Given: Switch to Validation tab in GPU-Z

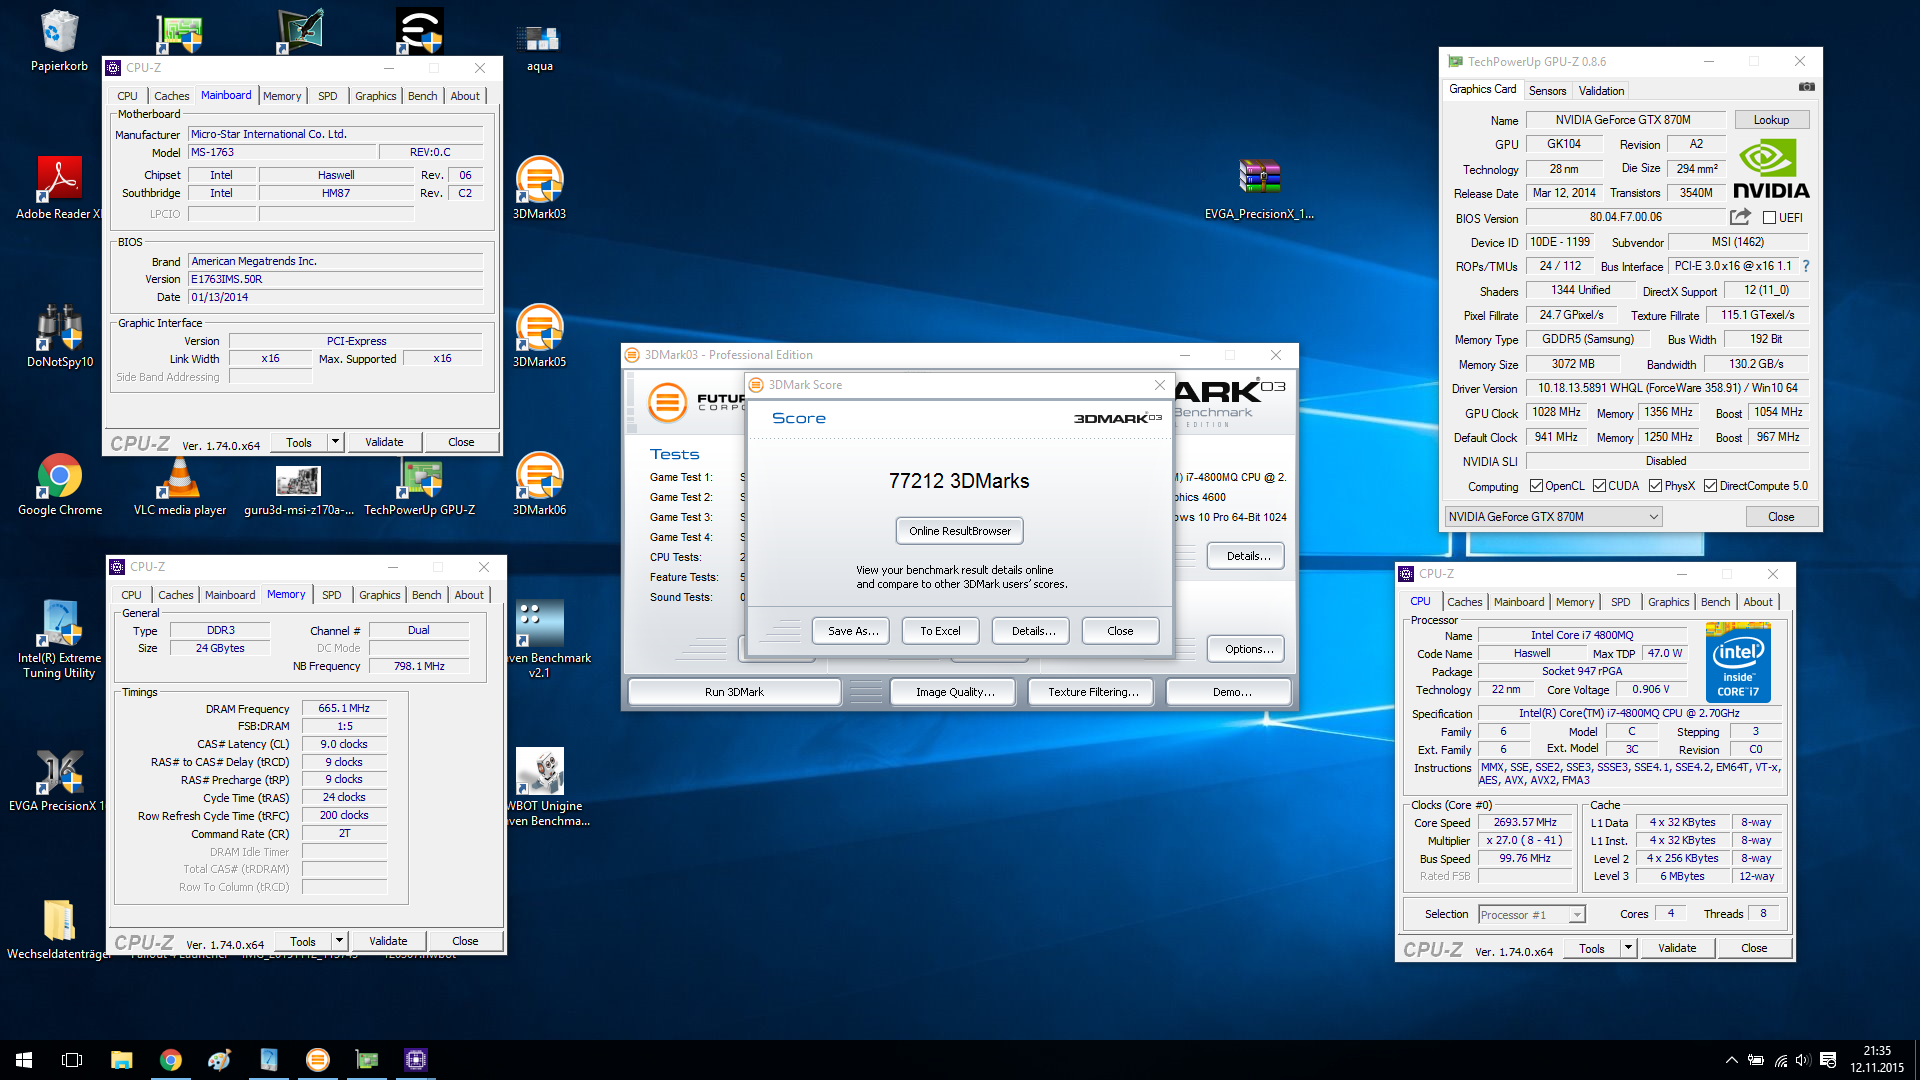Looking at the screenshot, I should click(1601, 91).
